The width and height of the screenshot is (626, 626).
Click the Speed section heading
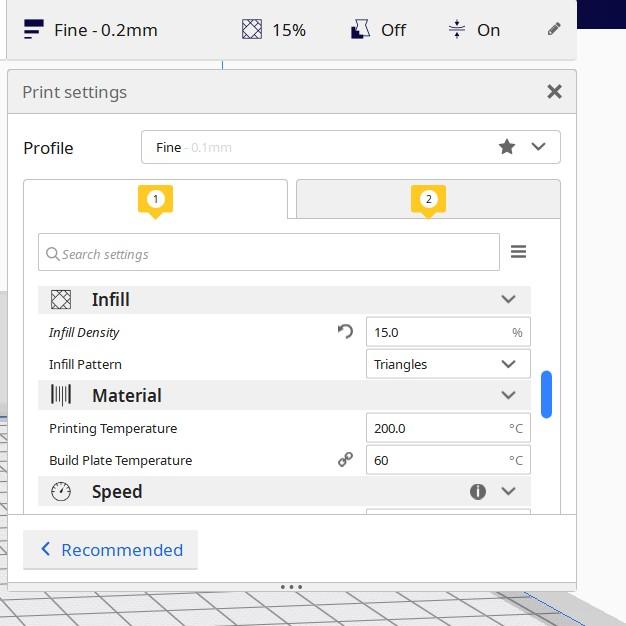click(x=117, y=491)
